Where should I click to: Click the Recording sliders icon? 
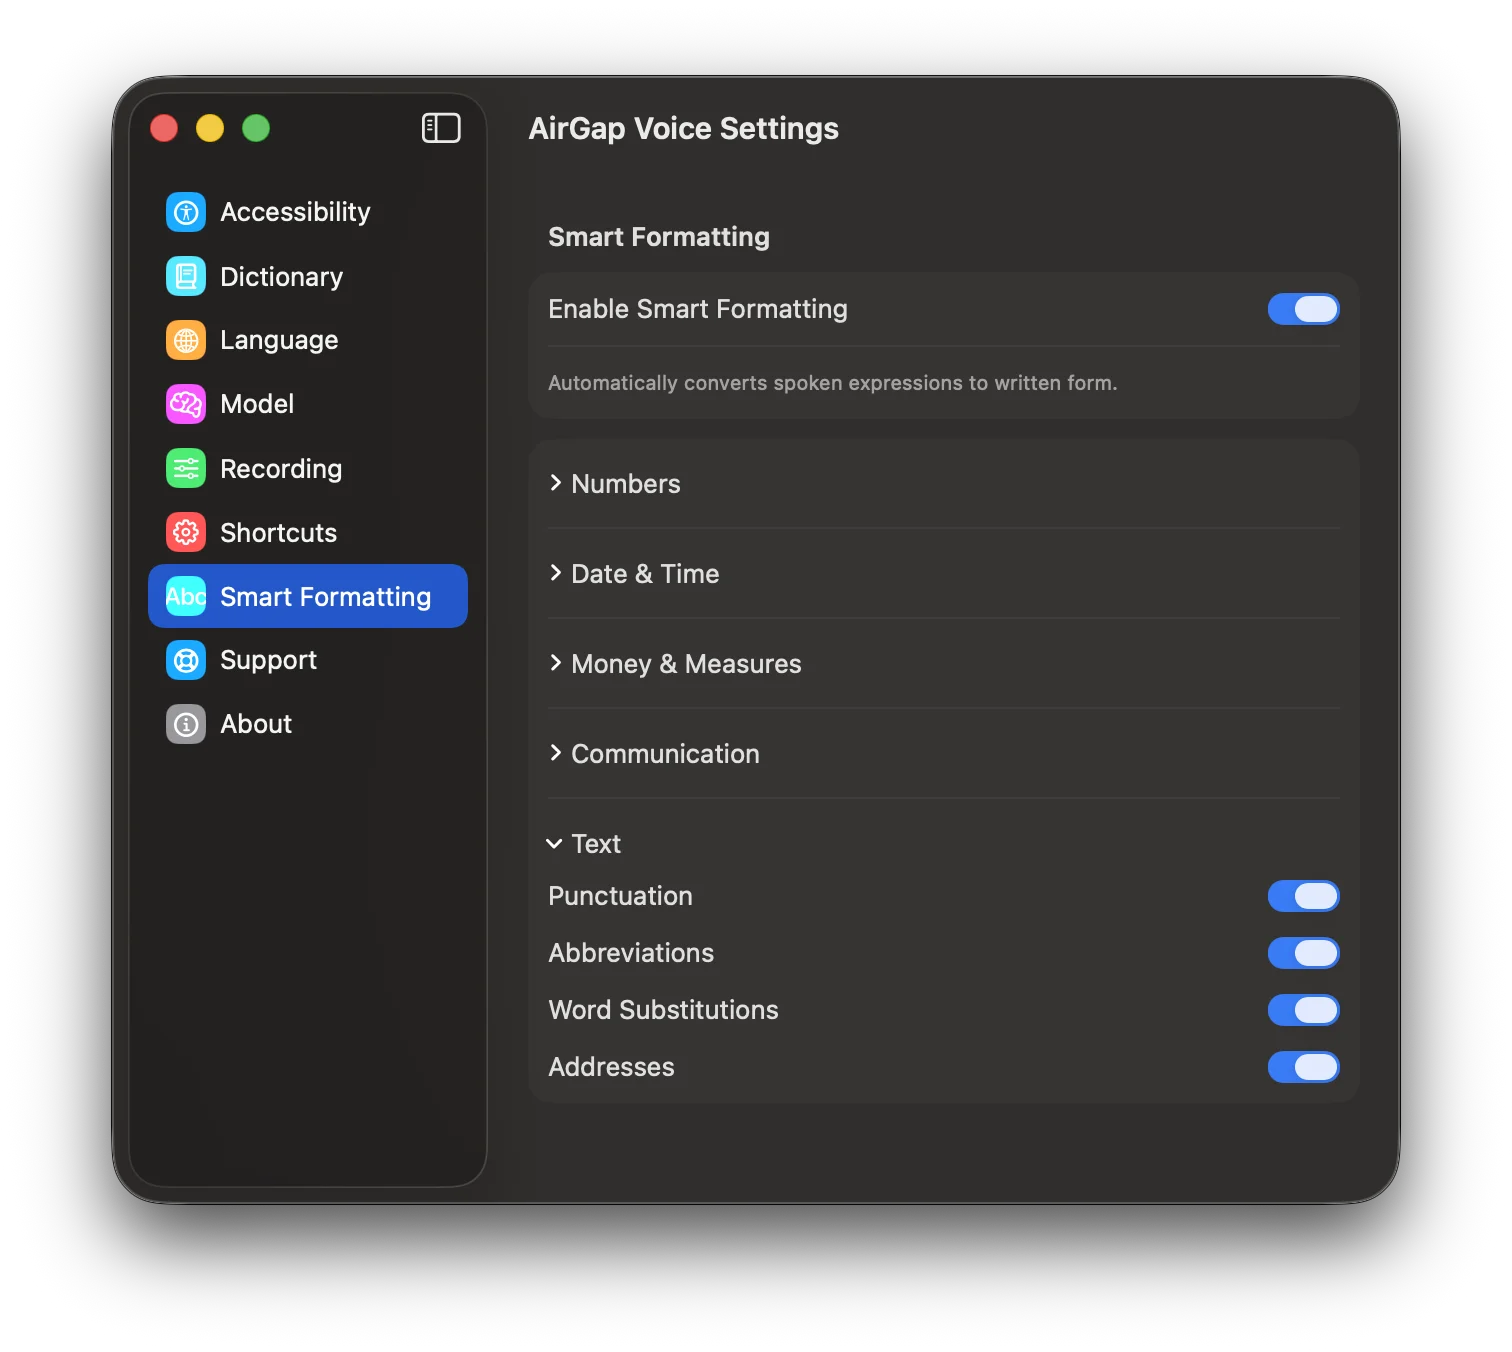pos(186,468)
